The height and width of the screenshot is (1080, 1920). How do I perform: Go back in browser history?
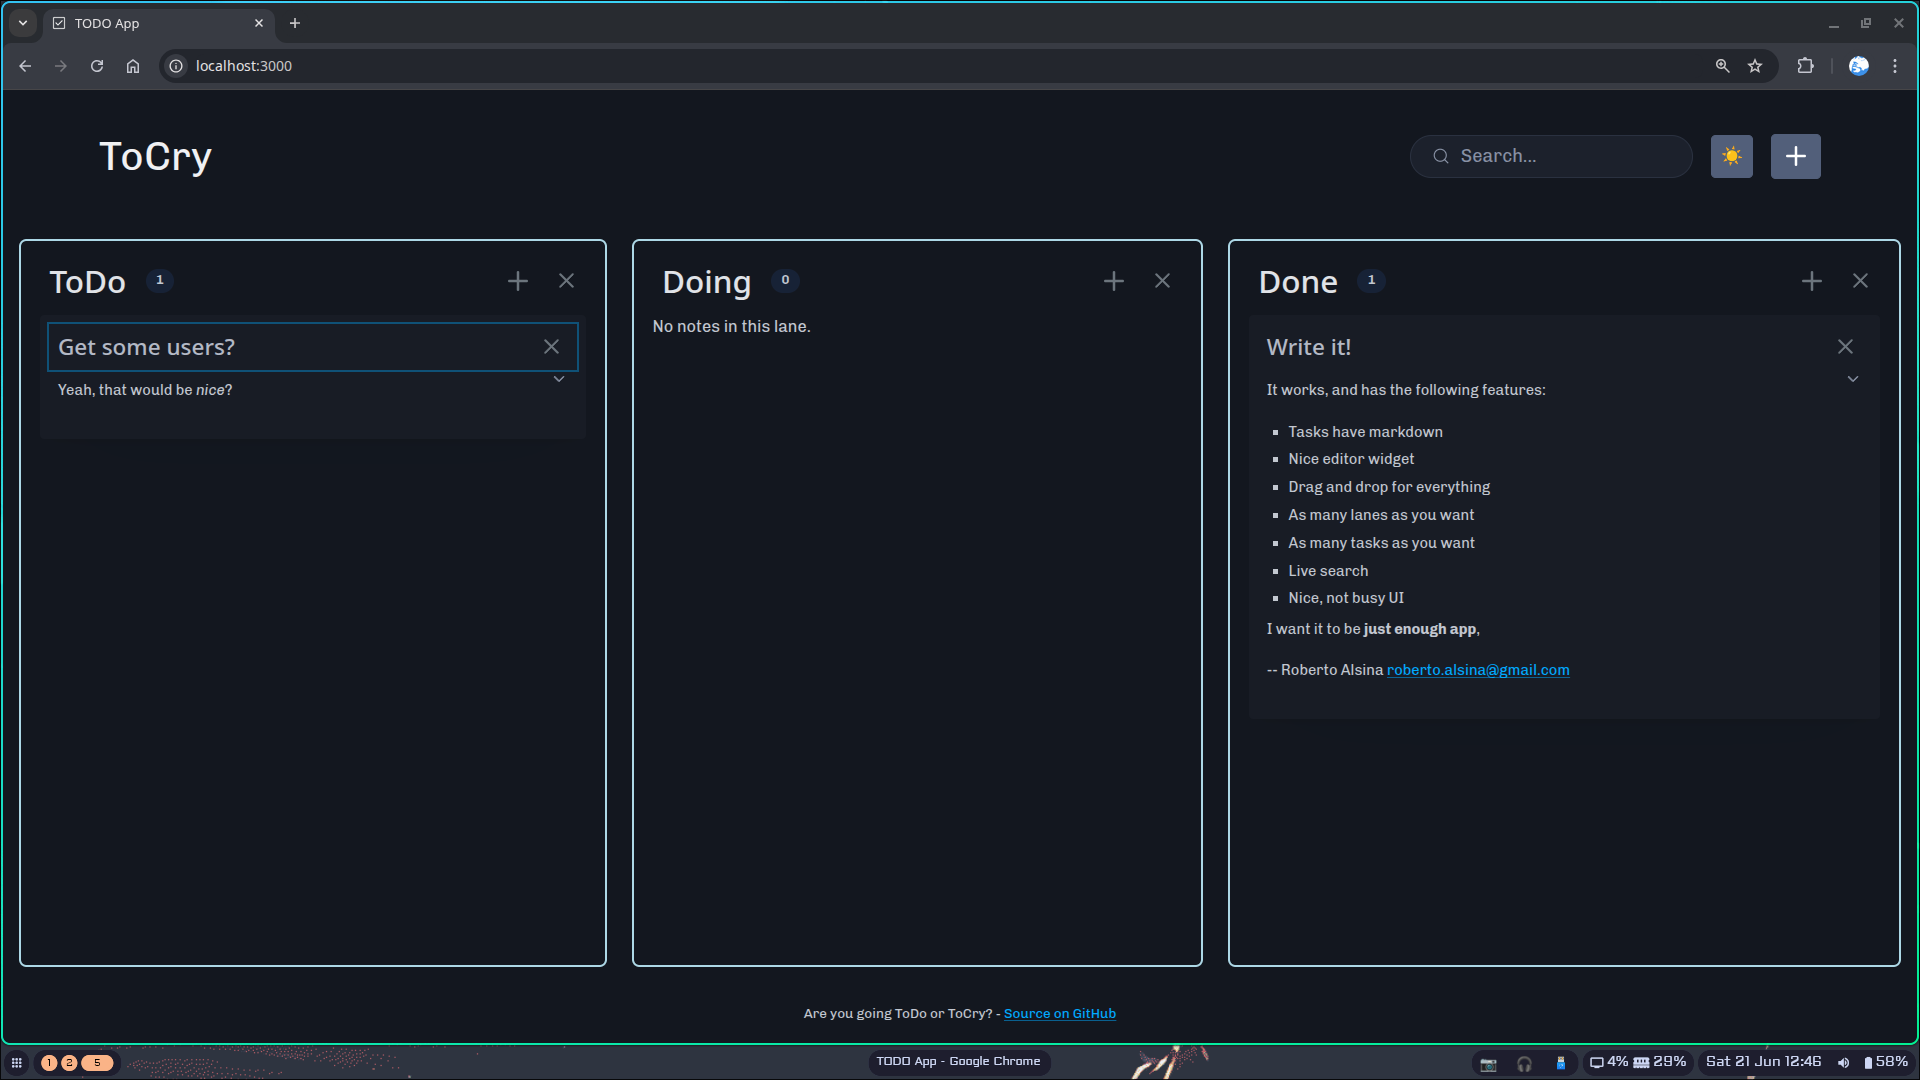pos(25,66)
